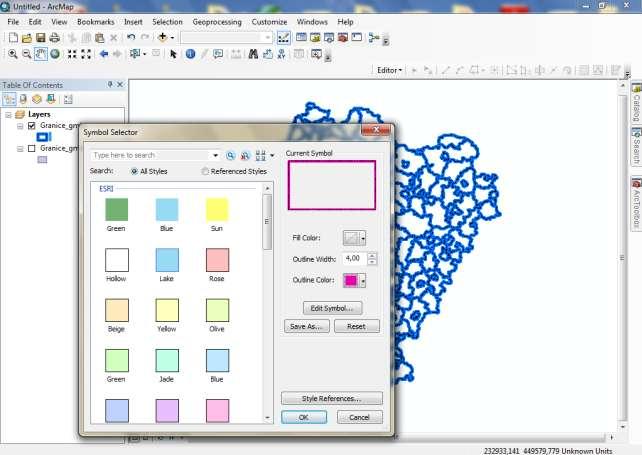
Task: Open the Geoprocessing menu
Action: click(217, 22)
